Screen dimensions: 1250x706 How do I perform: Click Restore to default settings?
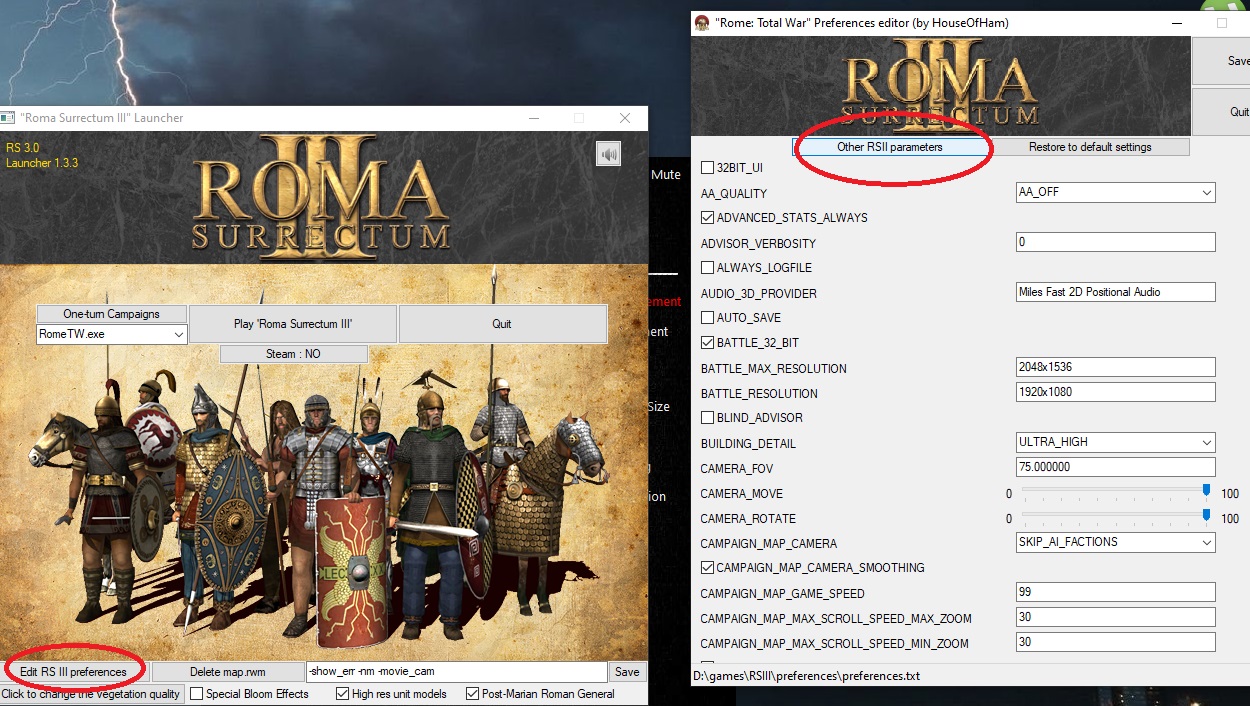coord(1090,147)
